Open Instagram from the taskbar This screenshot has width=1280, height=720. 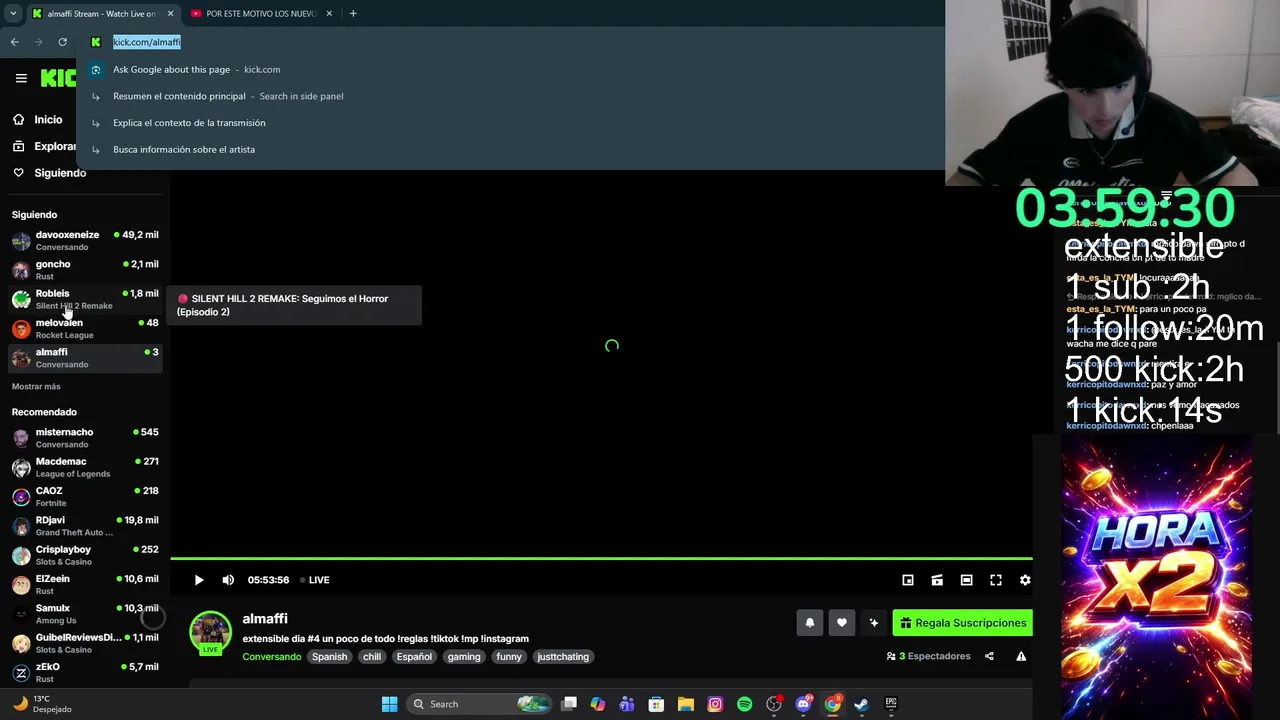click(x=715, y=704)
